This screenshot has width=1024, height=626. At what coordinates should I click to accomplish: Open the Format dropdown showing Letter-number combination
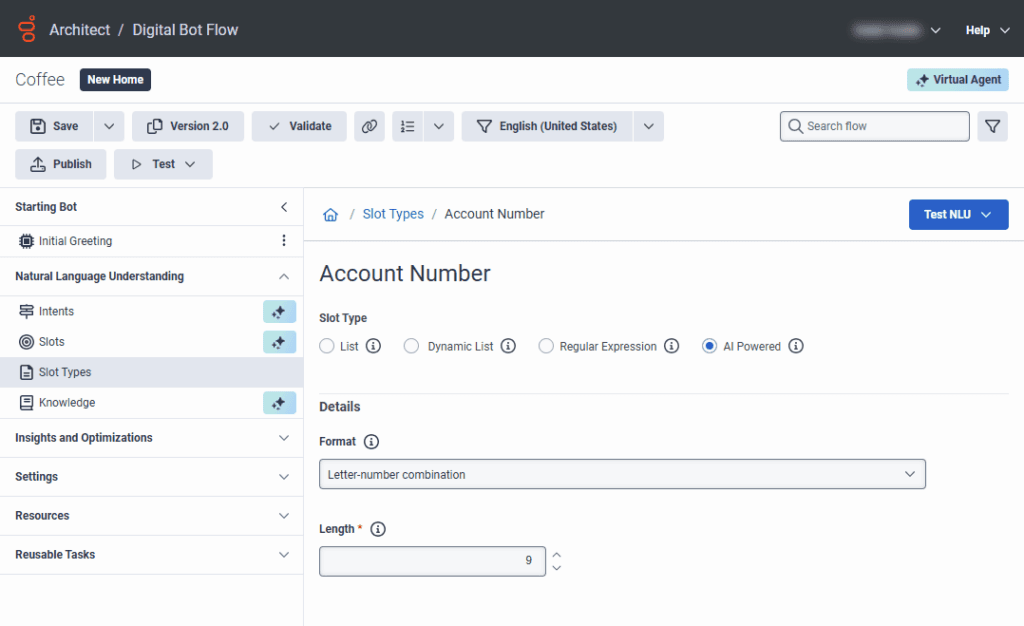pos(622,474)
